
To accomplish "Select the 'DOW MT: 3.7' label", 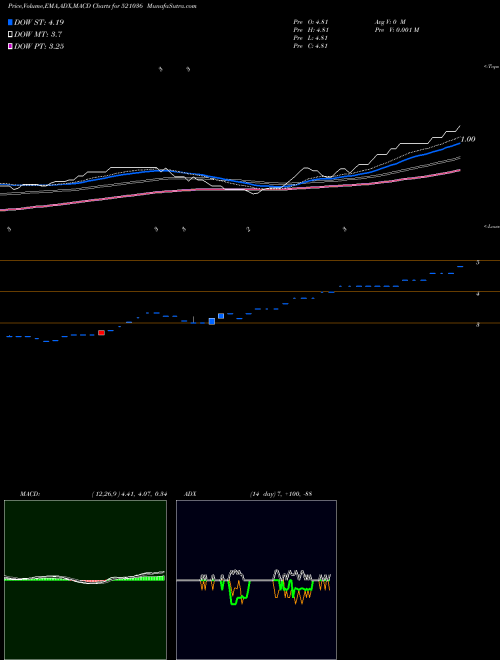I will pos(38,35).
